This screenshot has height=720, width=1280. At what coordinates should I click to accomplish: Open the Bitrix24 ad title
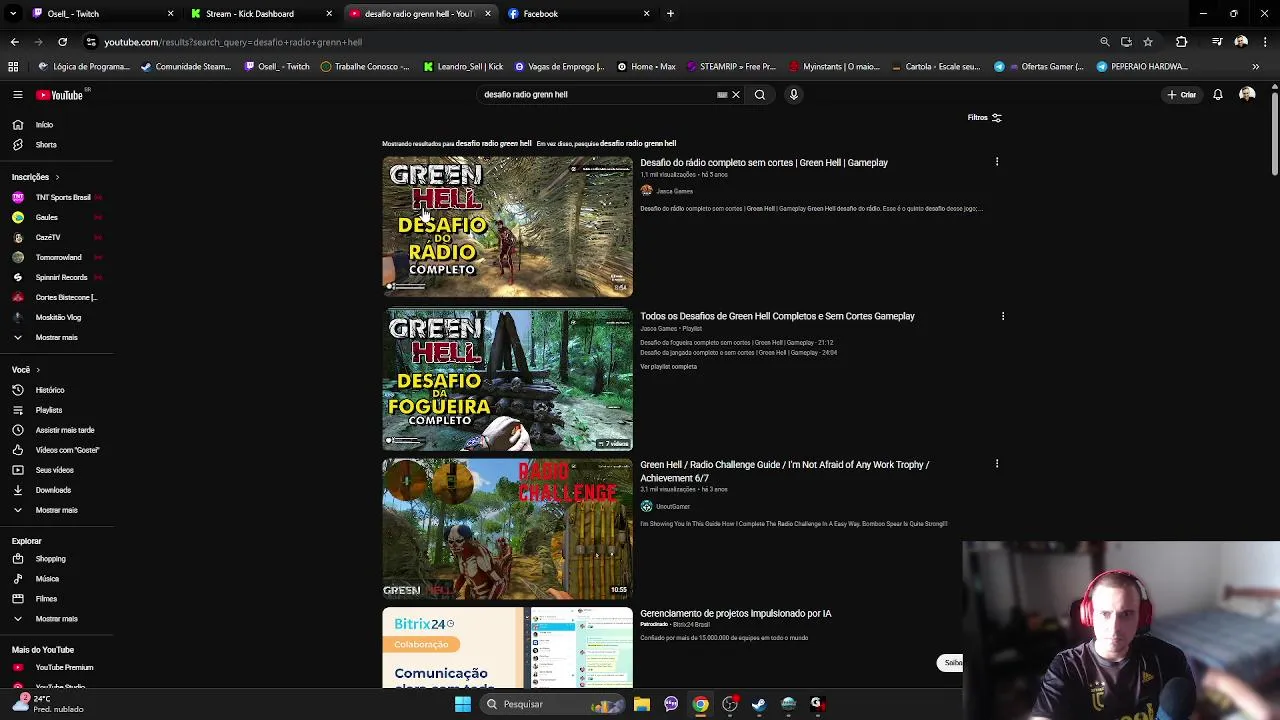click(x=735, y=614)
